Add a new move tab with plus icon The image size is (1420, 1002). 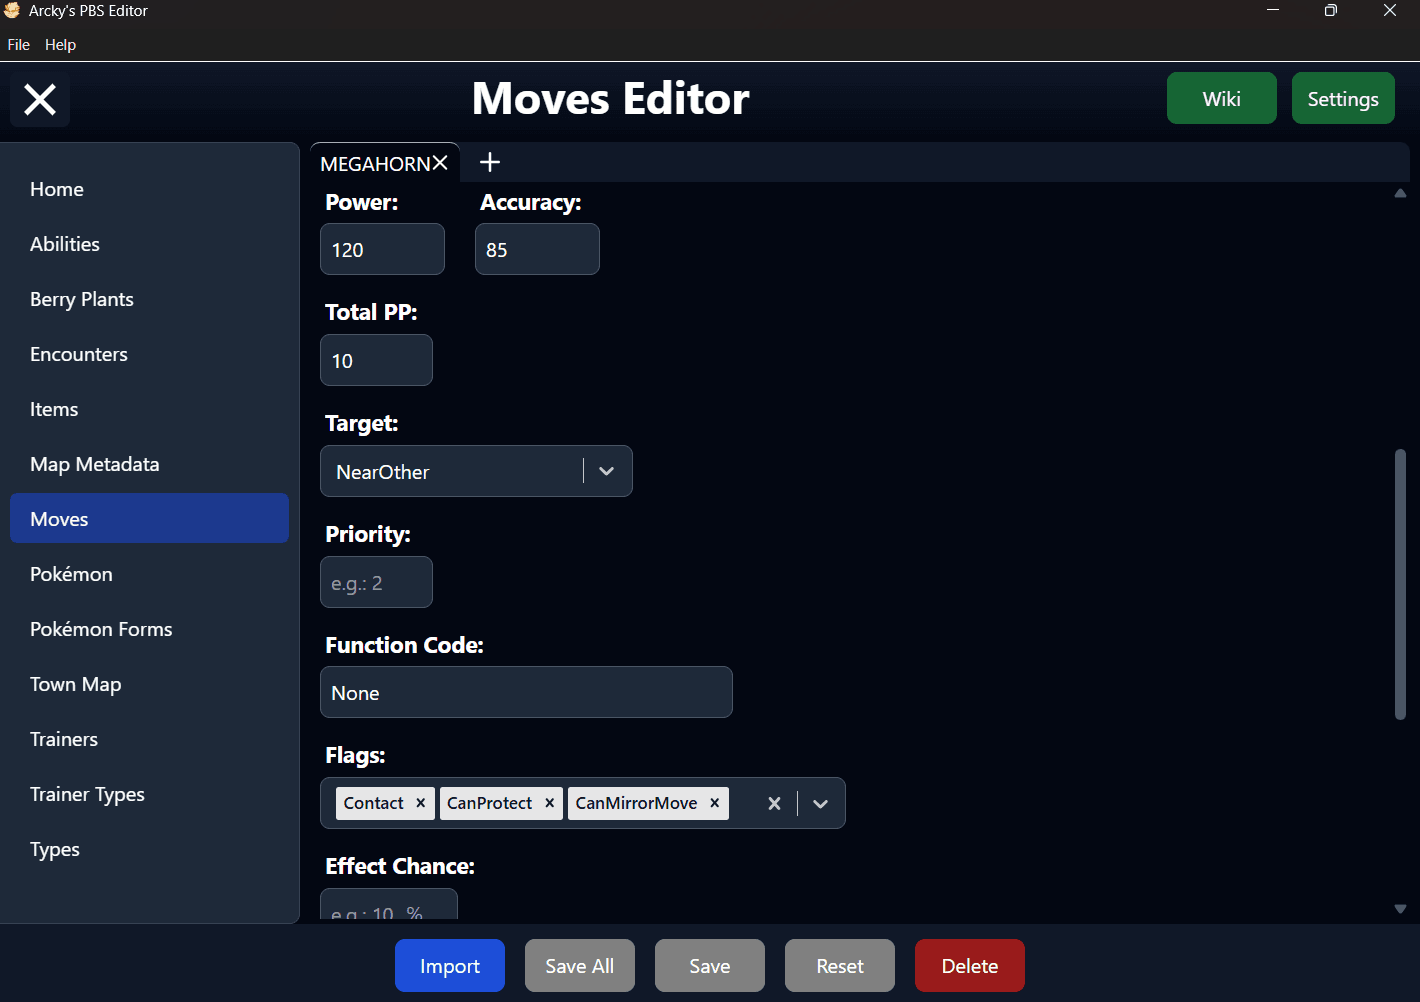tap(490, 162)
